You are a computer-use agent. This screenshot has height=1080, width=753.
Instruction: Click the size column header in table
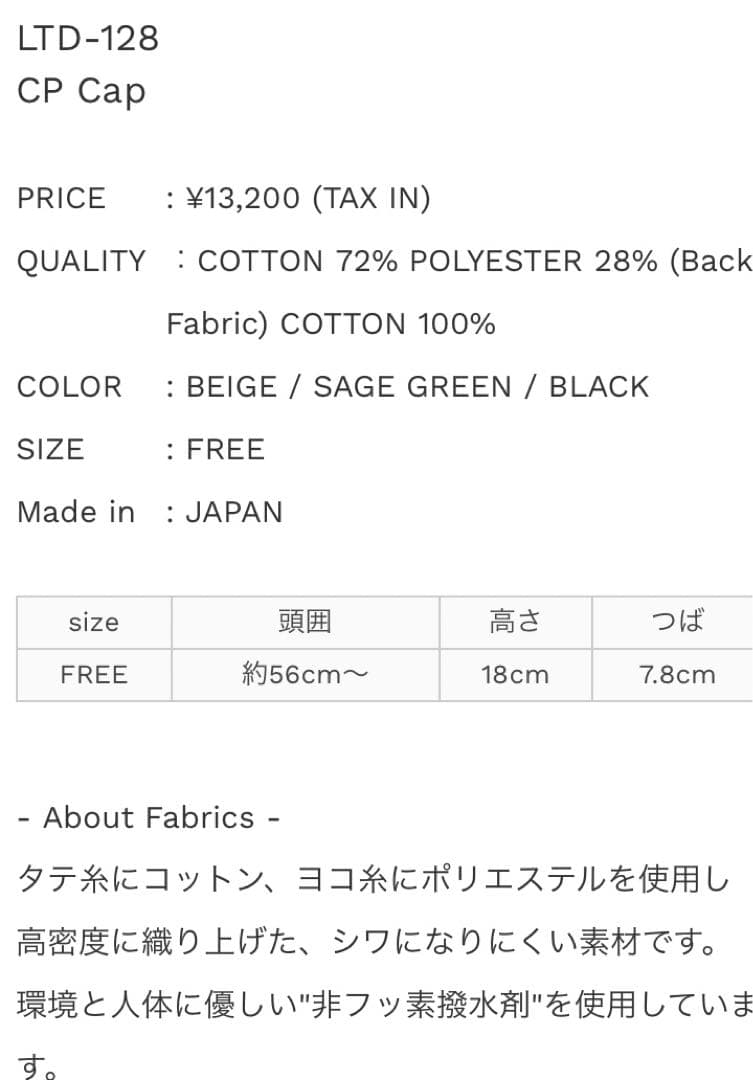94,622
